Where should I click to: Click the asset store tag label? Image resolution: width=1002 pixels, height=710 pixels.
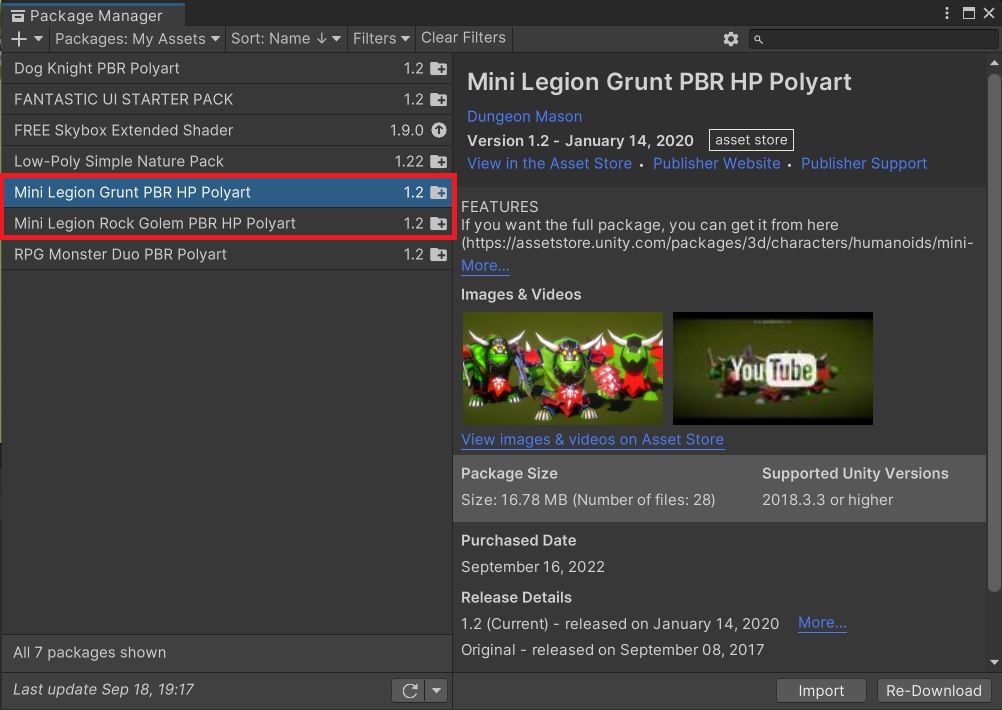pos(751,140)
